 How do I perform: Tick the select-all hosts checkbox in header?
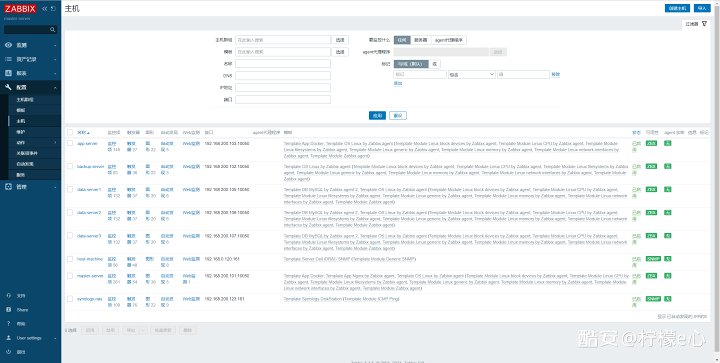pyautogui.click(x=70, y=132)
